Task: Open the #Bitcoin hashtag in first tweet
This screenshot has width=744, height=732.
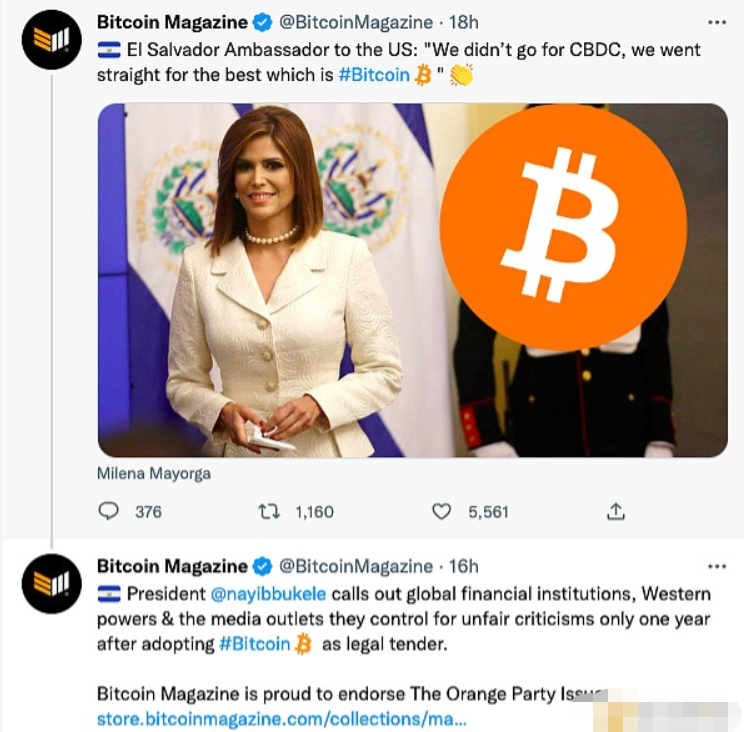Action: (x=374, y=75)
